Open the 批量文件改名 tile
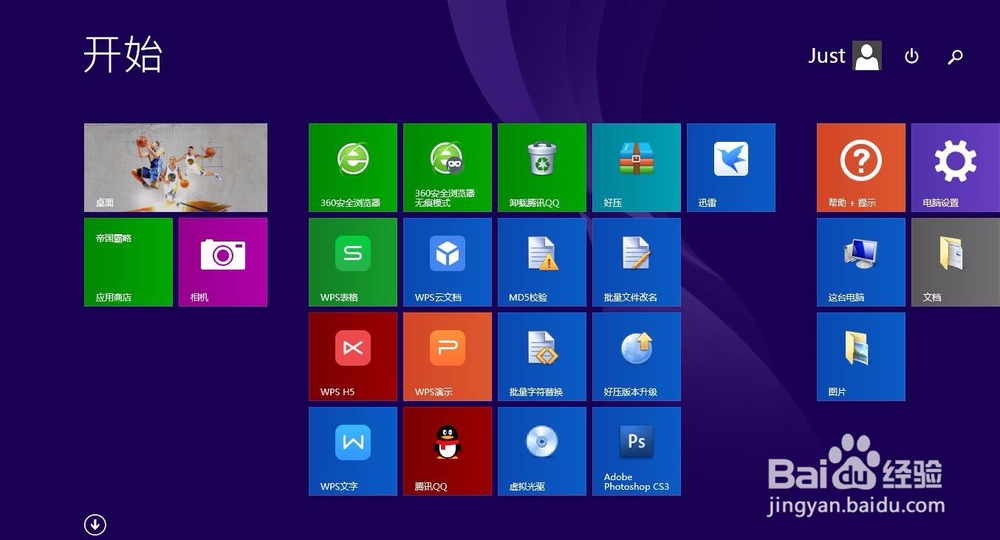This screenshot has width=1000, height=540. 636,262
